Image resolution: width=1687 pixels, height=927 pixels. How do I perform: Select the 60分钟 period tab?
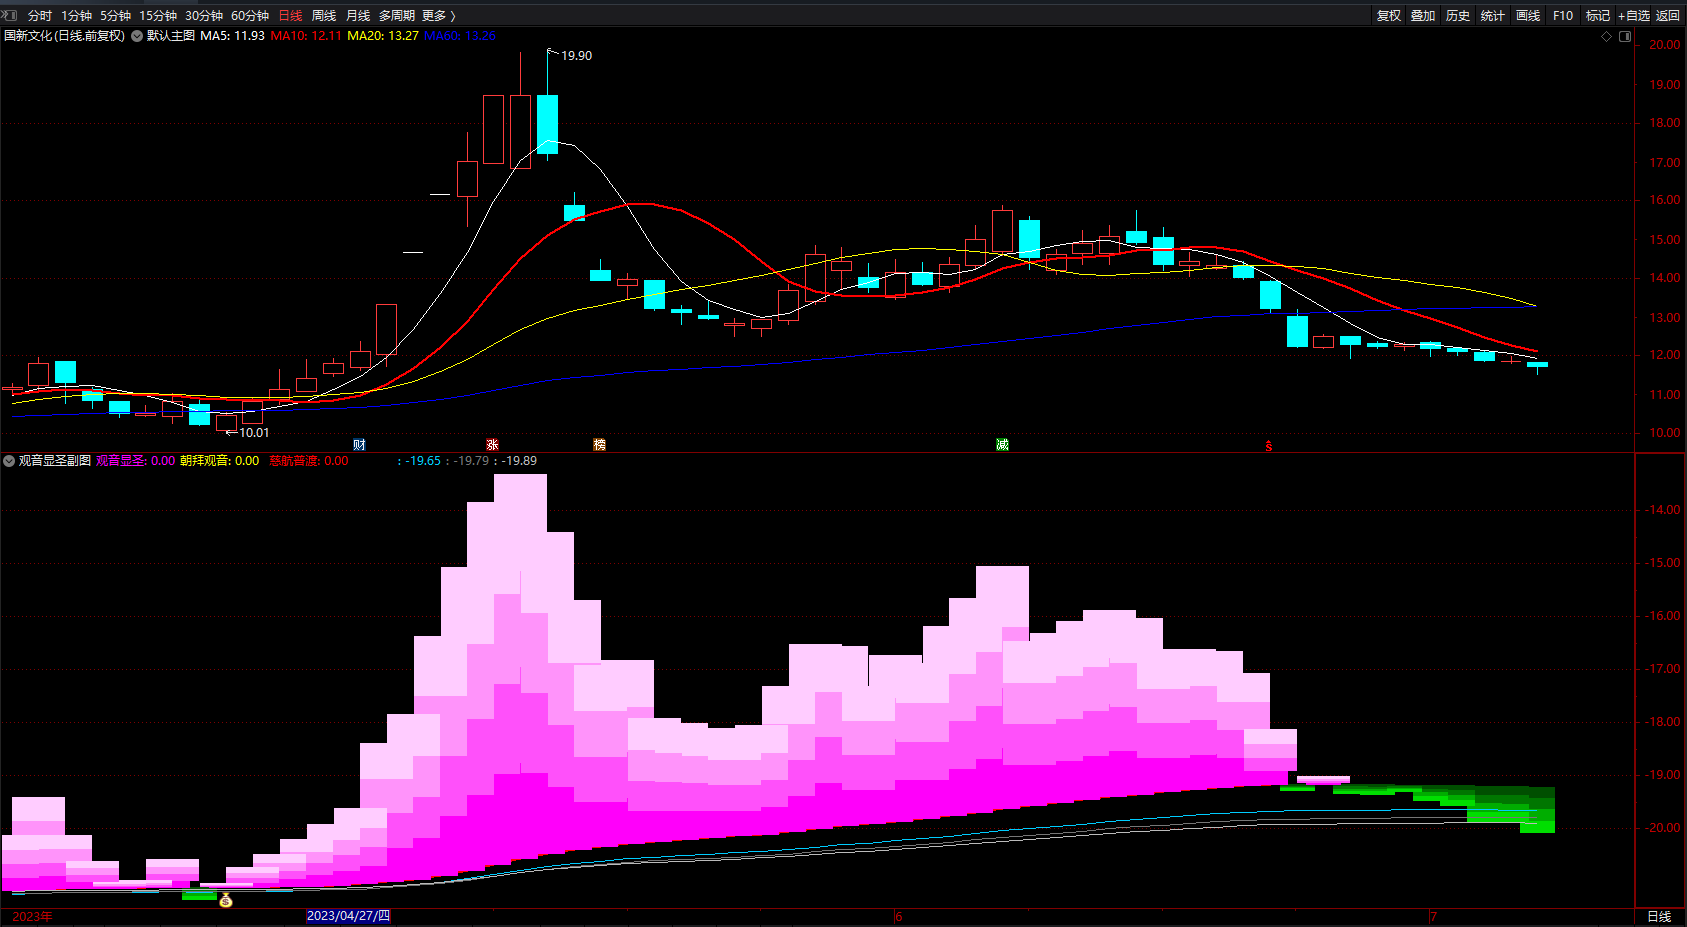tap(250, 16)
